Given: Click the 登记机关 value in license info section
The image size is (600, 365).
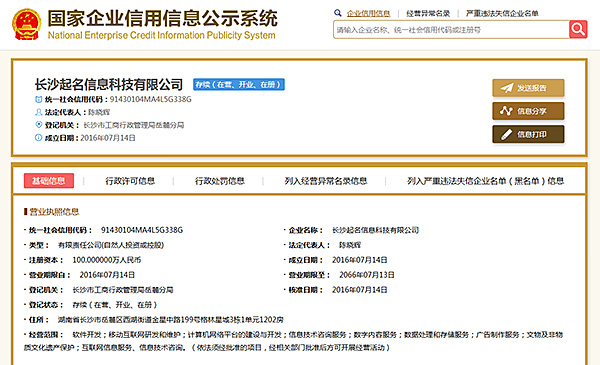Looking at the screenshot, I should (123, 290).
